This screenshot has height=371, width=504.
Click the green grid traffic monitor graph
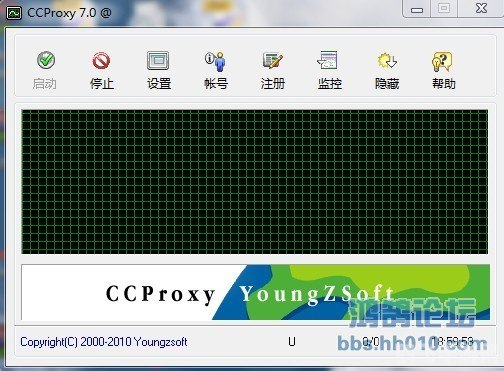[255, 182]
